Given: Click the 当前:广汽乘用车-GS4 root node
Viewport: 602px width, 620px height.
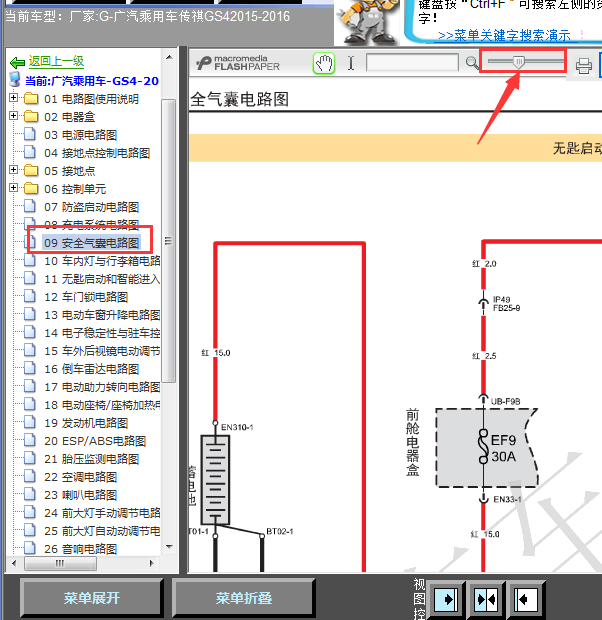Looking at the screenshot, I should pos(92,81).
